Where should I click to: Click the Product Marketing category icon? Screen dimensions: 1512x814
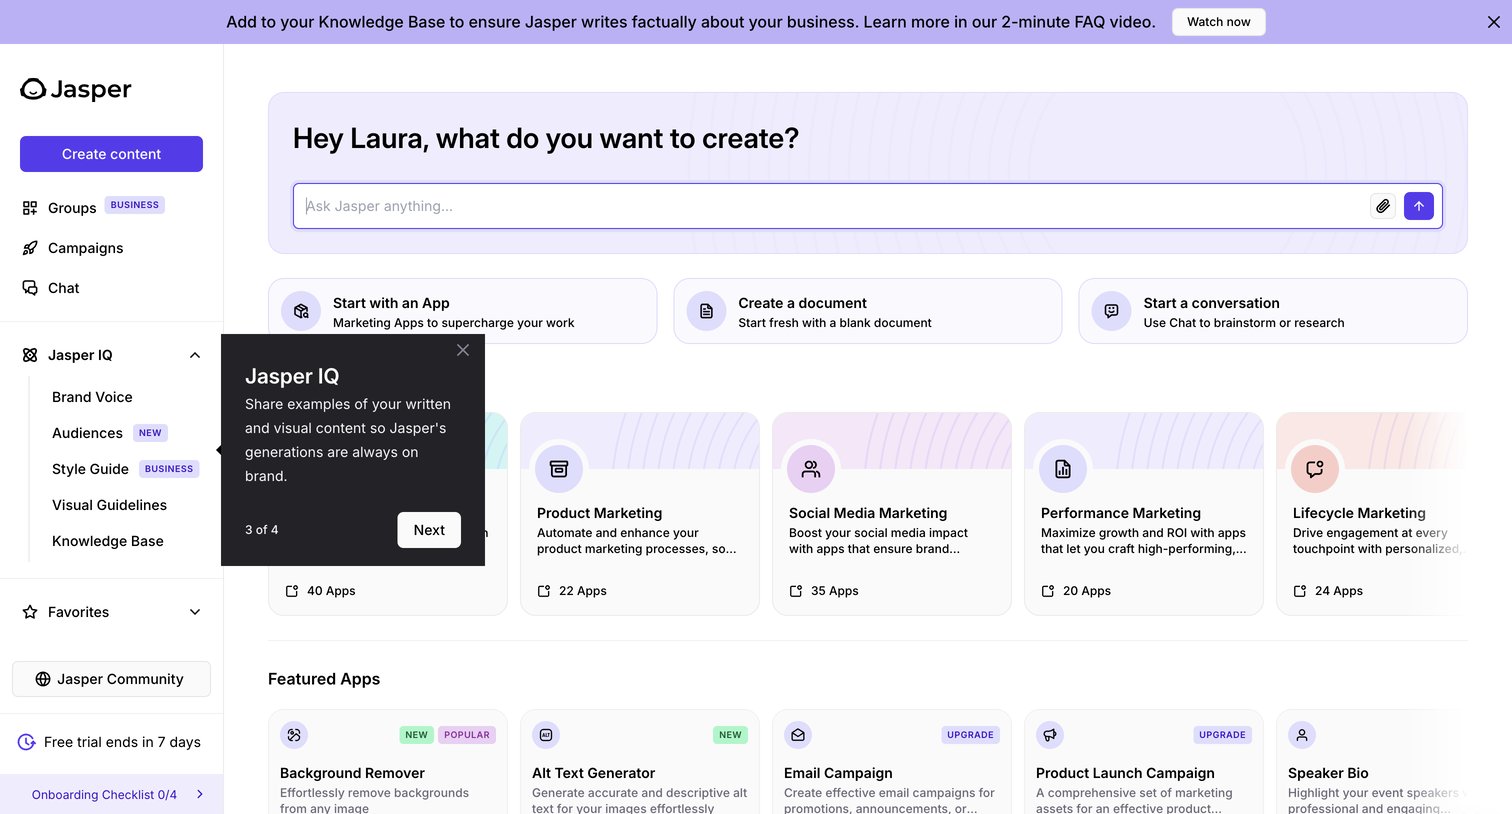(x=559, y=469)
